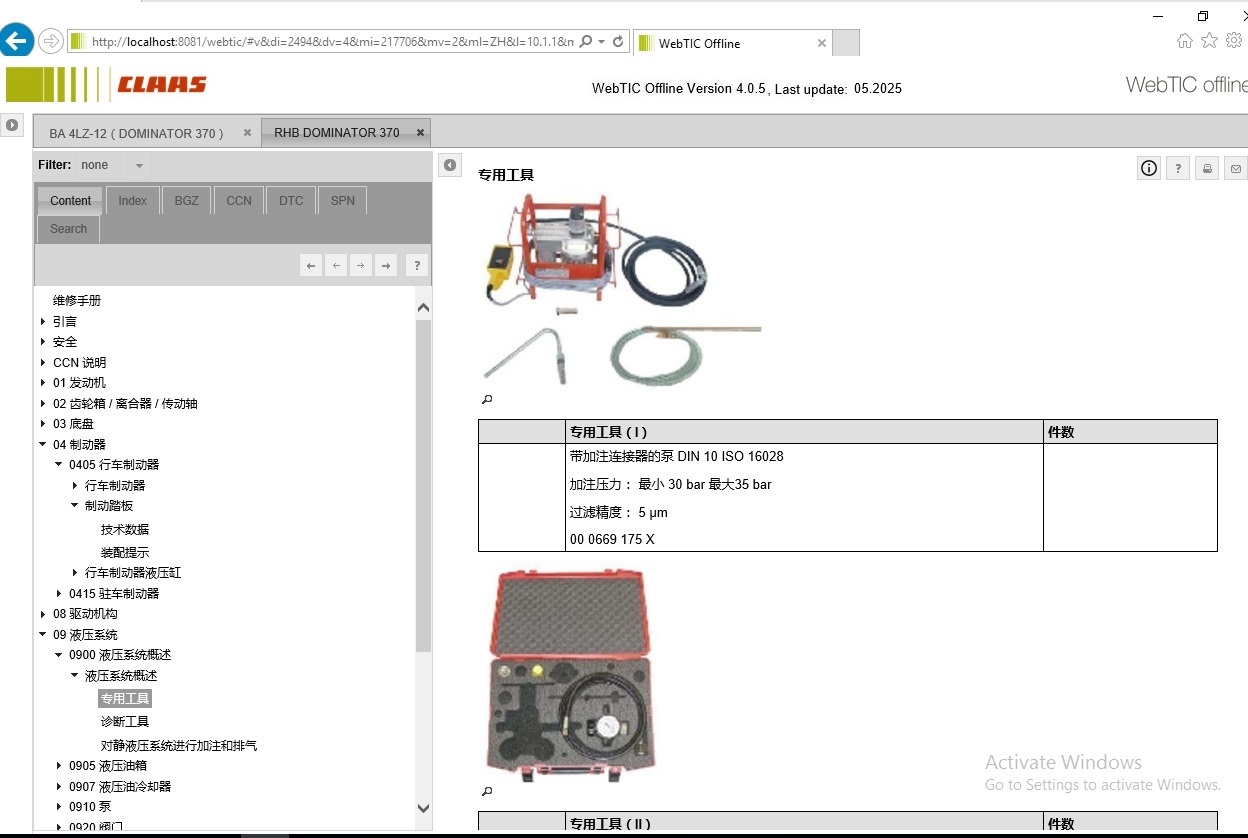Switch to the Index tab

coord(132,201)
